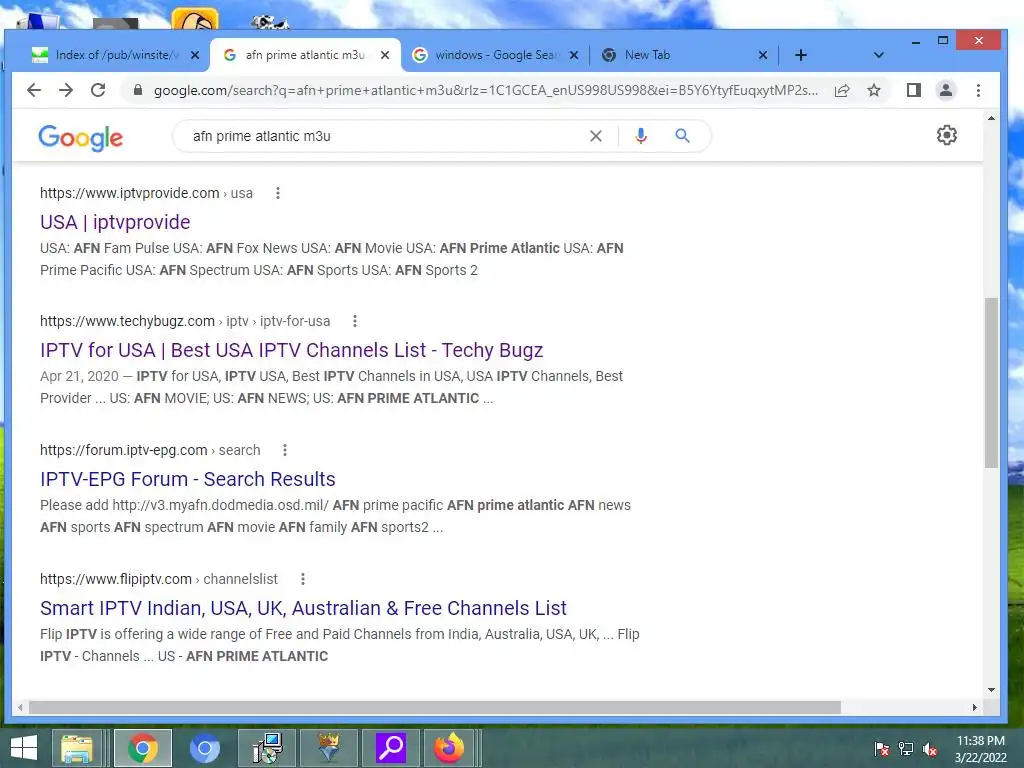Open IPTV-EPG Forum Search Results link
The width and height of the screenshot is (1024, 768).
187,479
